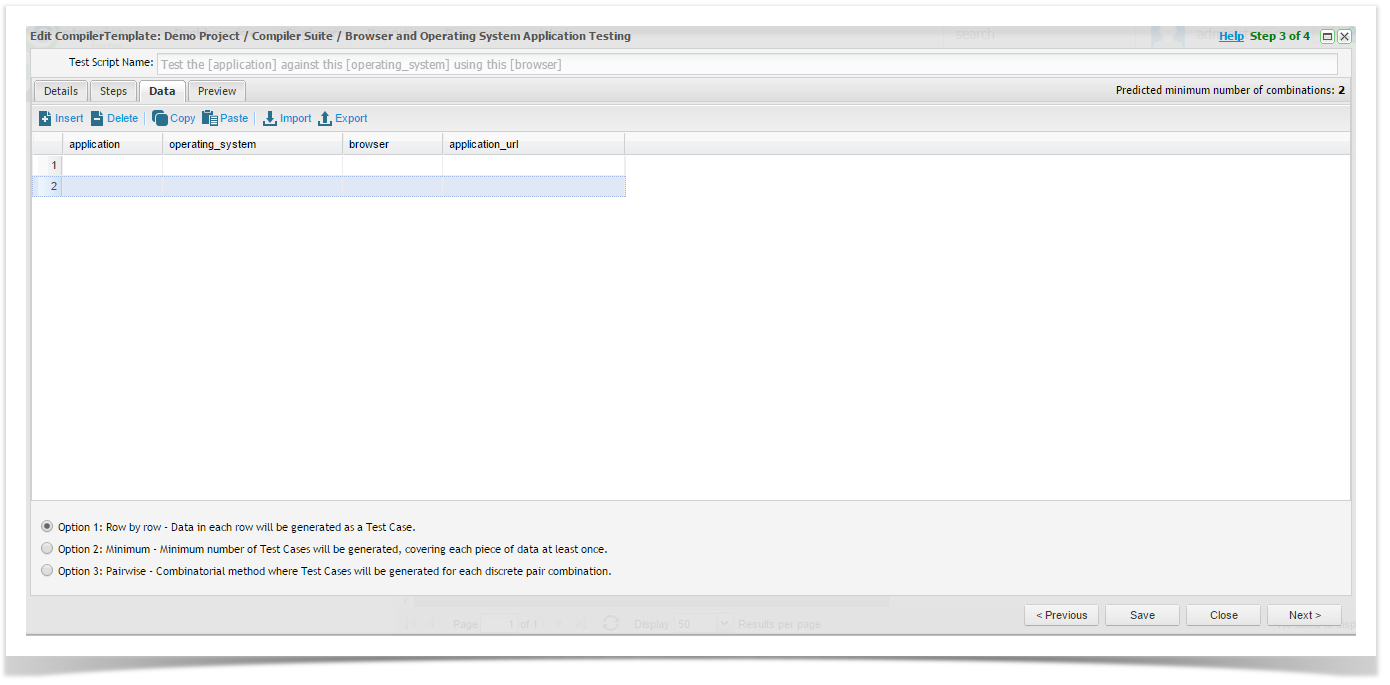Image resolution: width=1390 pixels, height=685 pixels.
Task: Select Option 2: Minimum radio button
Action: (x=47, y=549)
